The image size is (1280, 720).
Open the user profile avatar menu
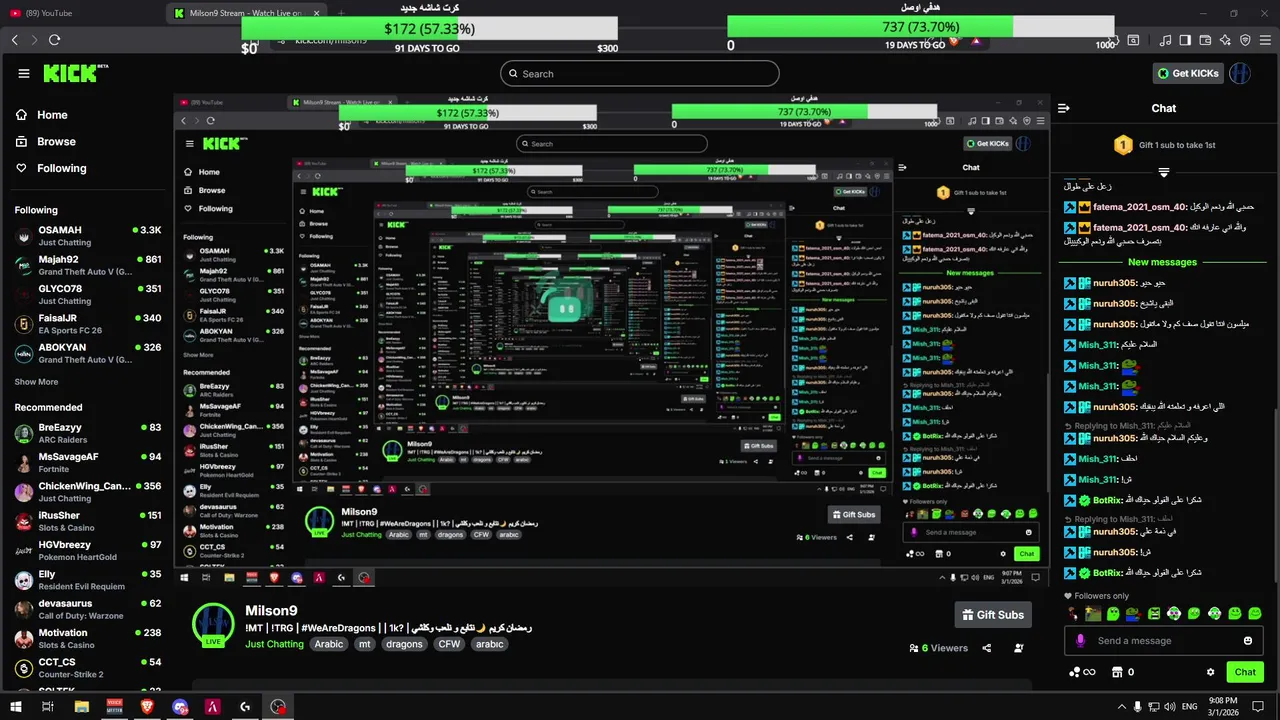tap(1240, 73)
